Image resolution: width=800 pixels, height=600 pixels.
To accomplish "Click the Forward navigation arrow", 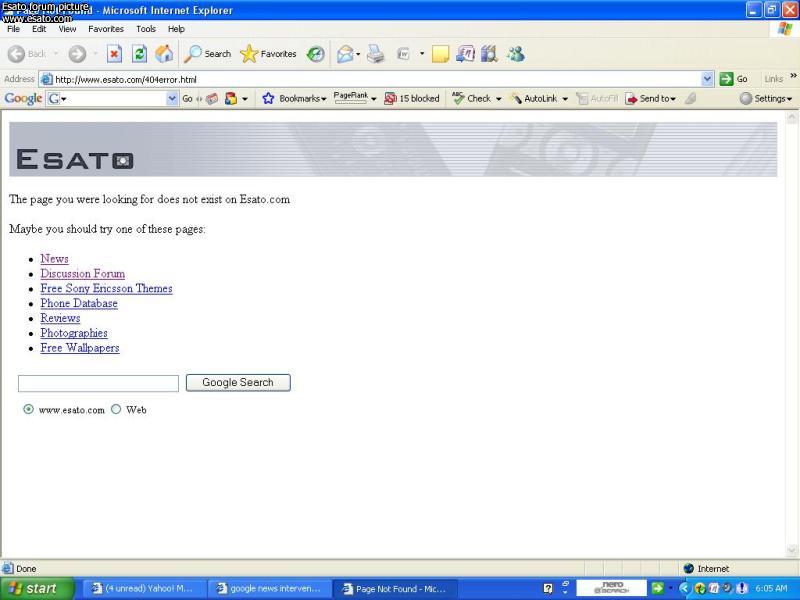I will click(77, 54).
